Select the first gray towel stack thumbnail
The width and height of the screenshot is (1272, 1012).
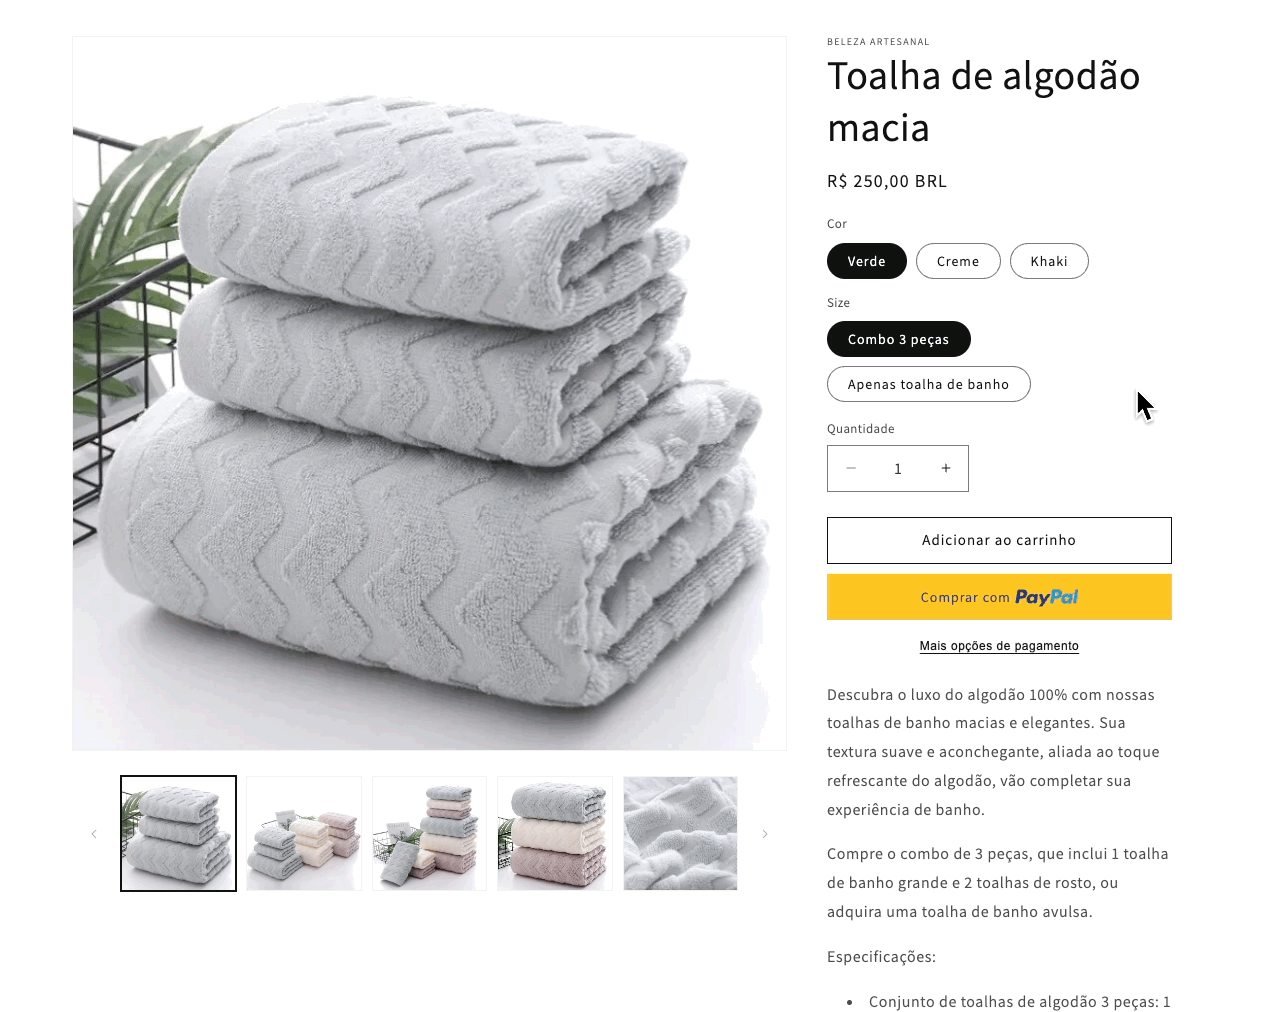(179, 834)
